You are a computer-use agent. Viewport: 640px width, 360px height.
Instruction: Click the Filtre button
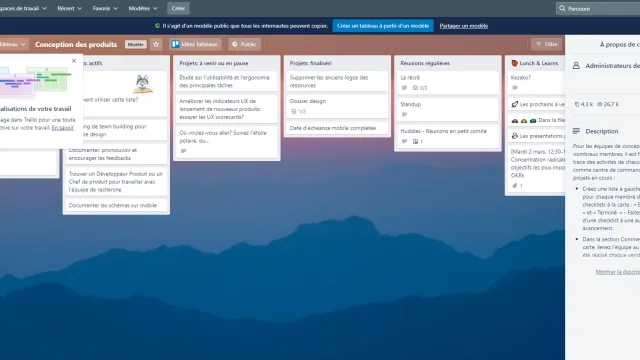[547, 44]
